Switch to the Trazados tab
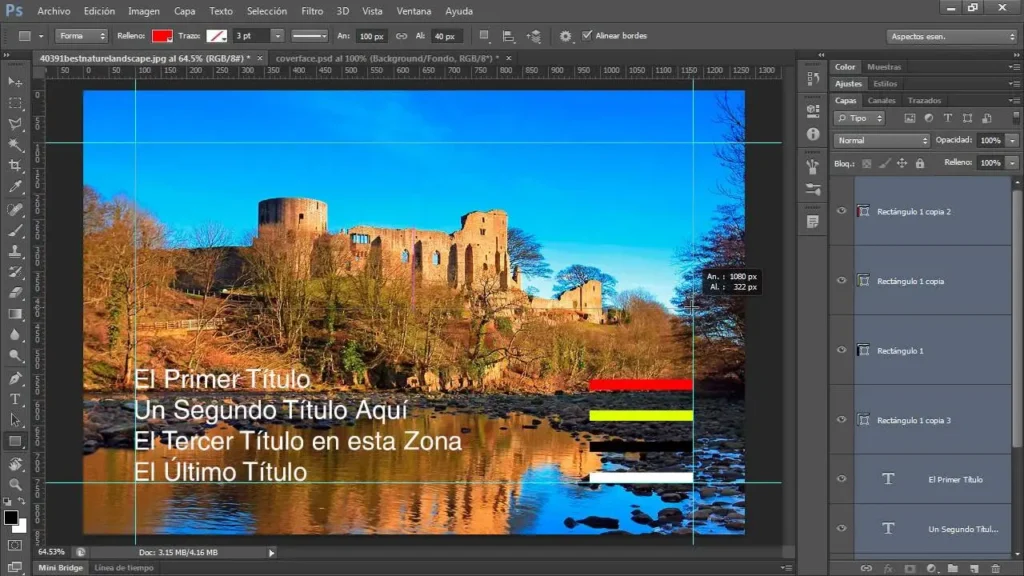1024x576 pixels. pos(924,101)
